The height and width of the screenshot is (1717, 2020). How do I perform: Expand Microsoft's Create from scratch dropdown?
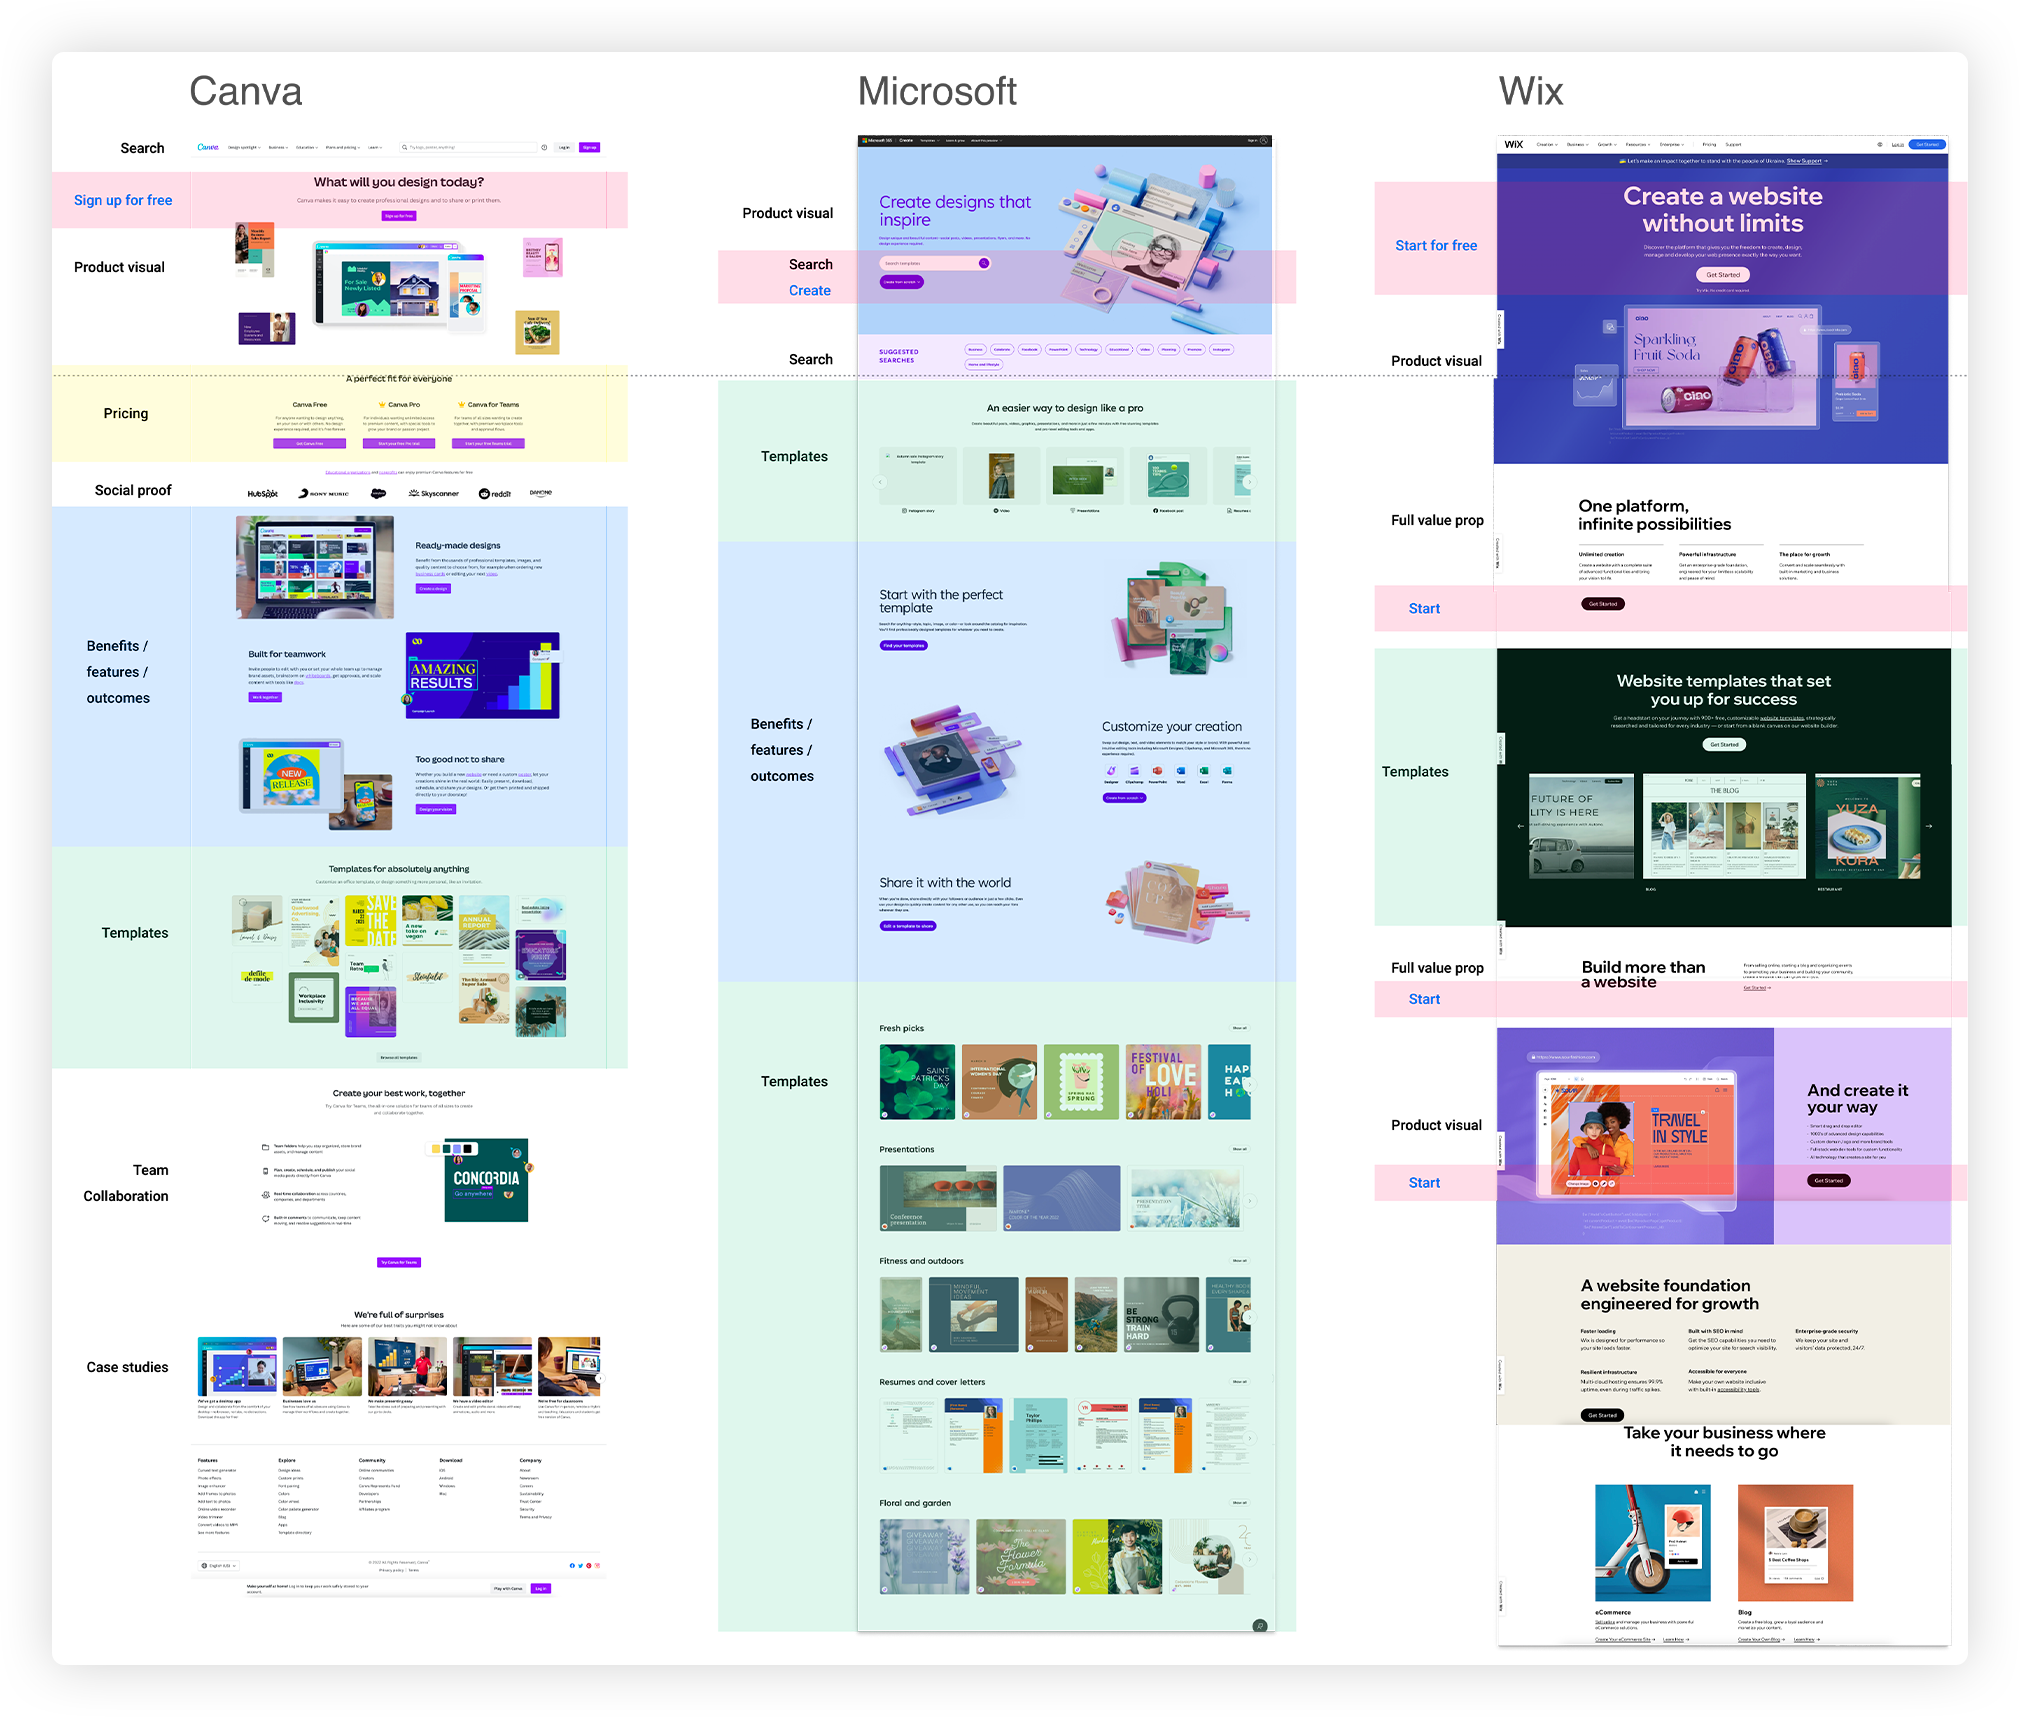click(x=901, y=282)
